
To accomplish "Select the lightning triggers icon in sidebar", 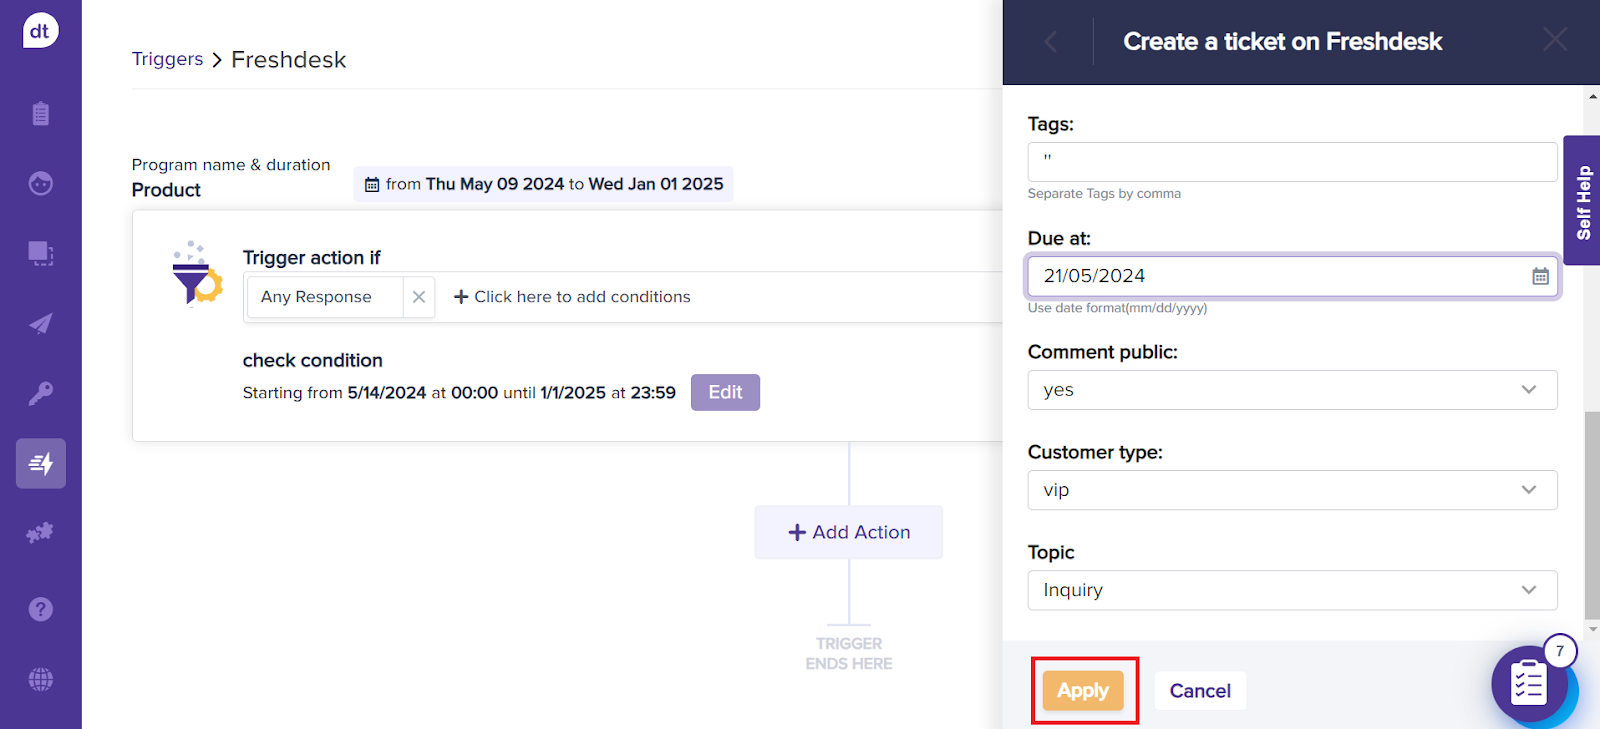I will tap(41, 464).
